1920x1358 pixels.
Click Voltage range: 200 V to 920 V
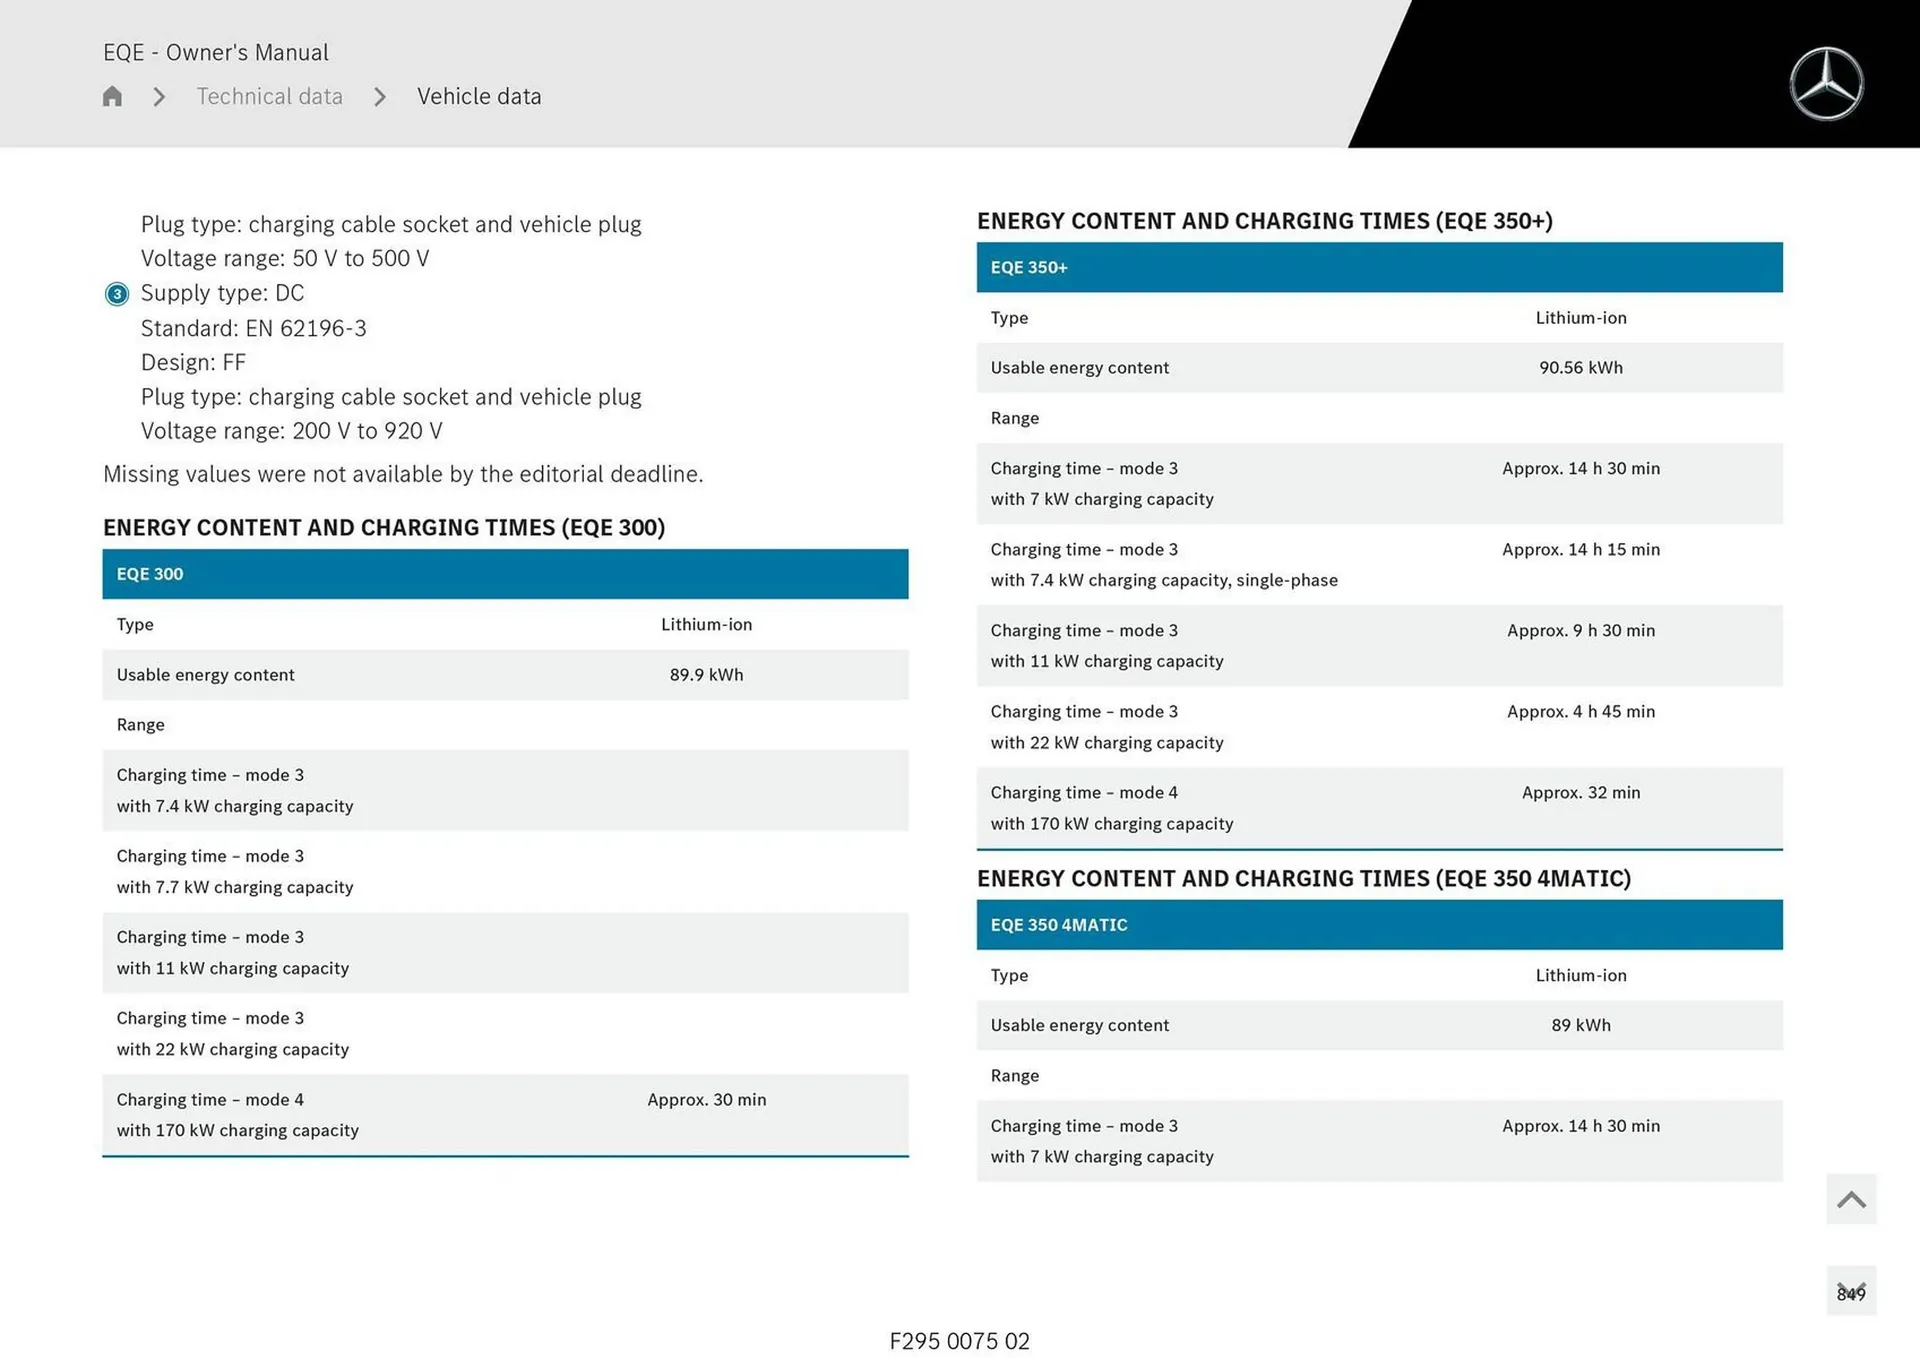click(291, 431)
